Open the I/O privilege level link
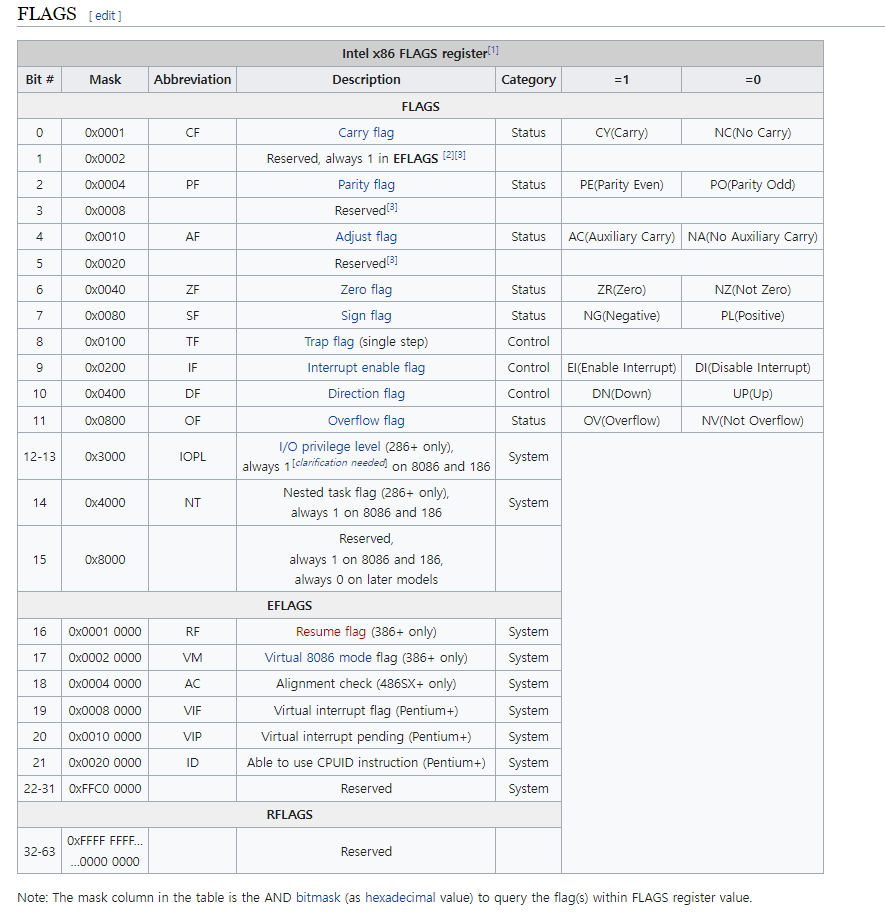This screenshot has height=920, width=885. pyautogui.click(x=329, y=447)
